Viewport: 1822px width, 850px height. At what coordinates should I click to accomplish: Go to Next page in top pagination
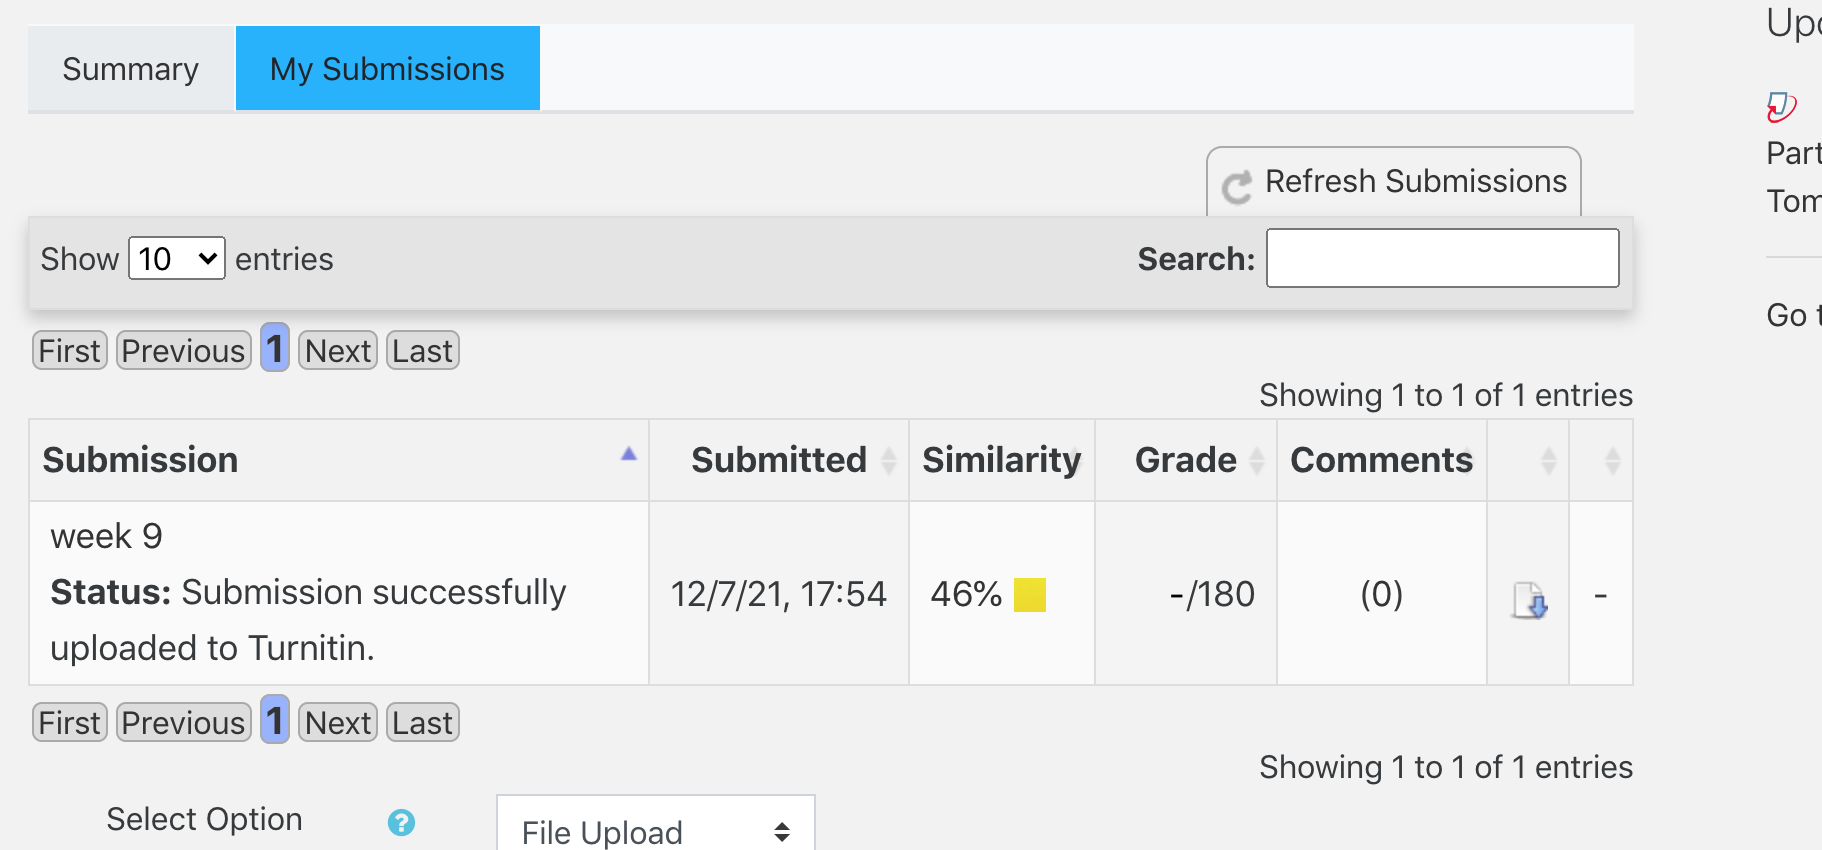click(338, 351)
